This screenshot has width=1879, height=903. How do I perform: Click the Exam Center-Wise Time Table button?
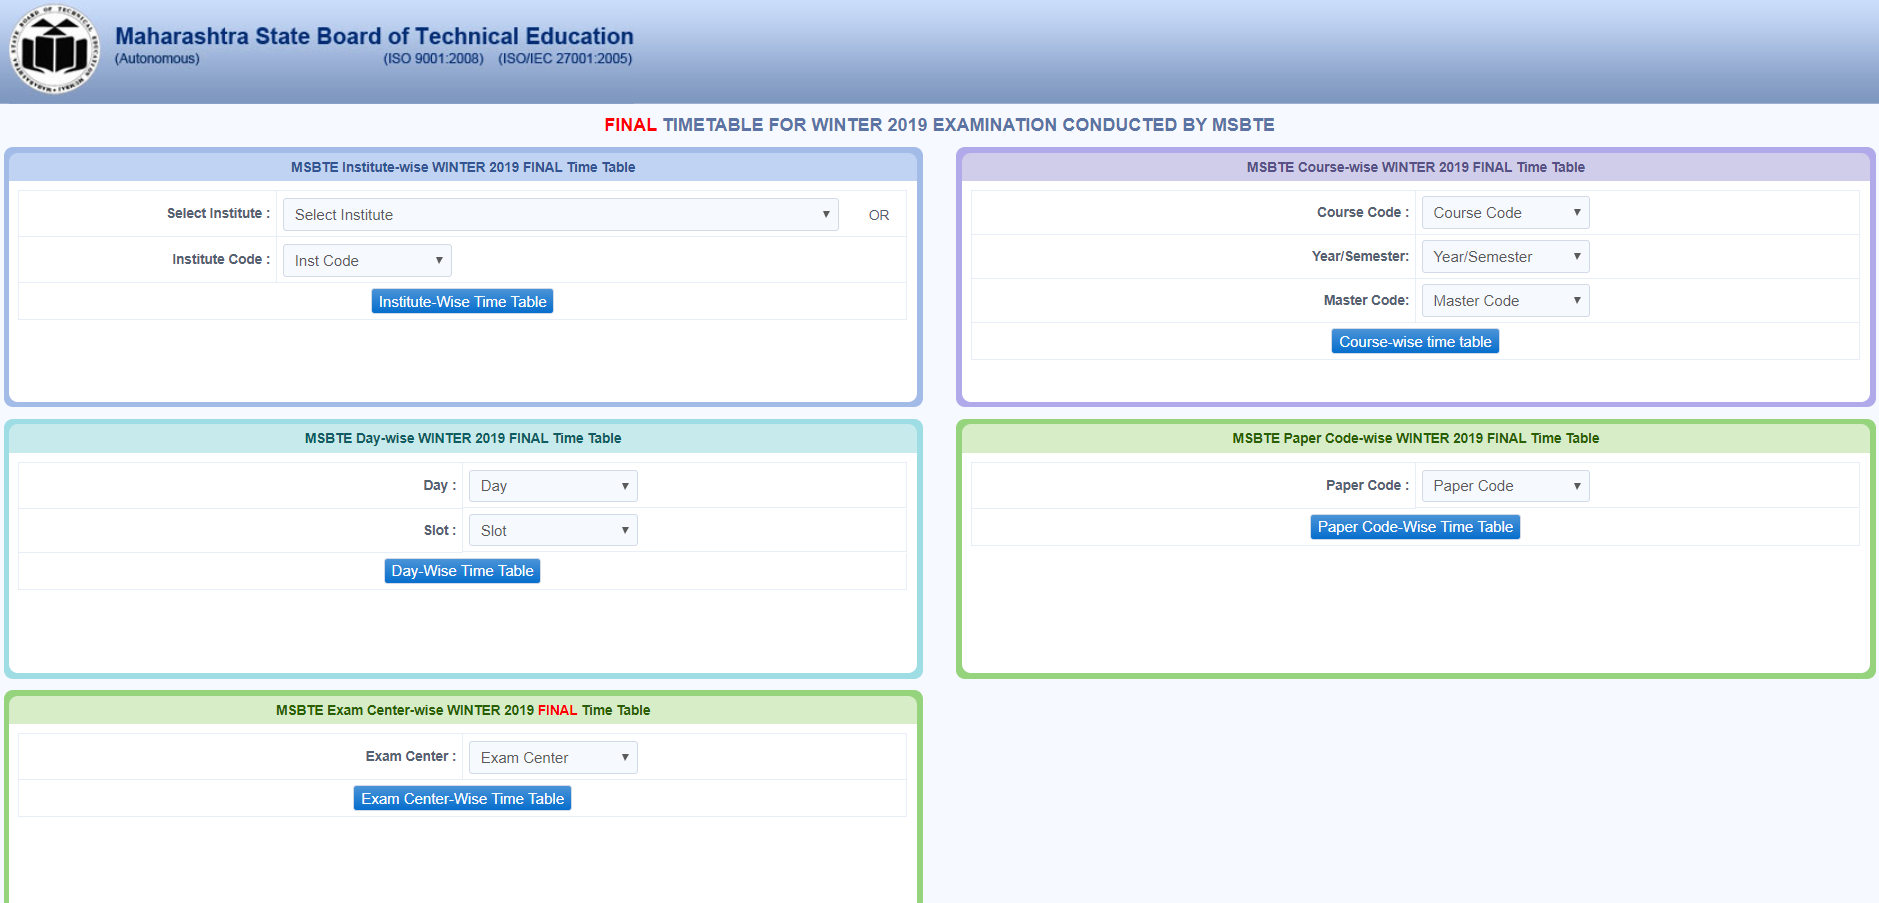click(x=462, y=799)
